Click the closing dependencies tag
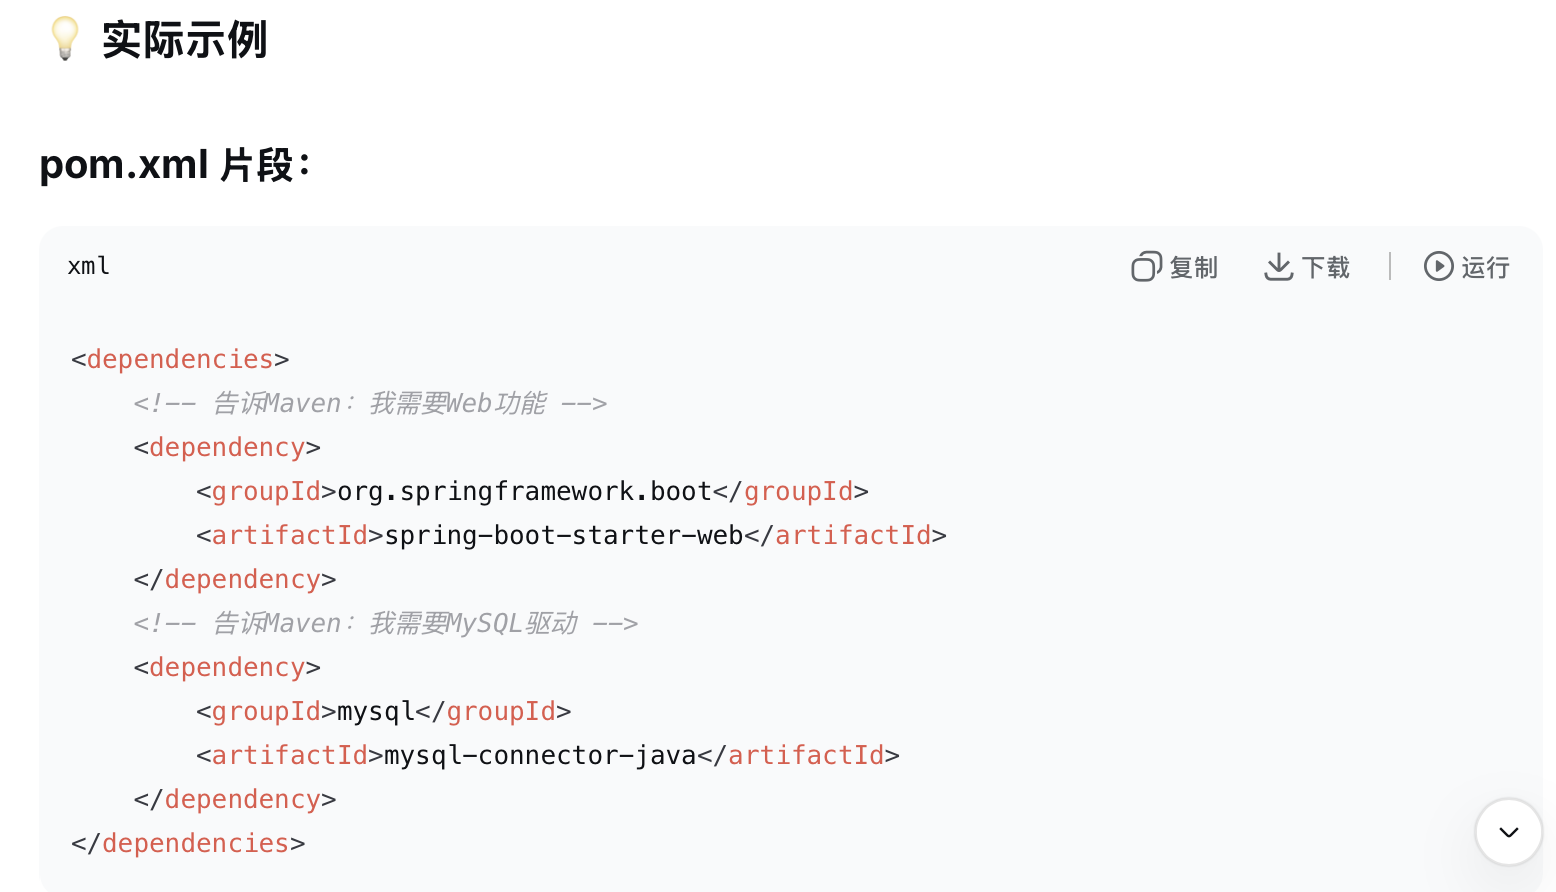 click(188, 843)
